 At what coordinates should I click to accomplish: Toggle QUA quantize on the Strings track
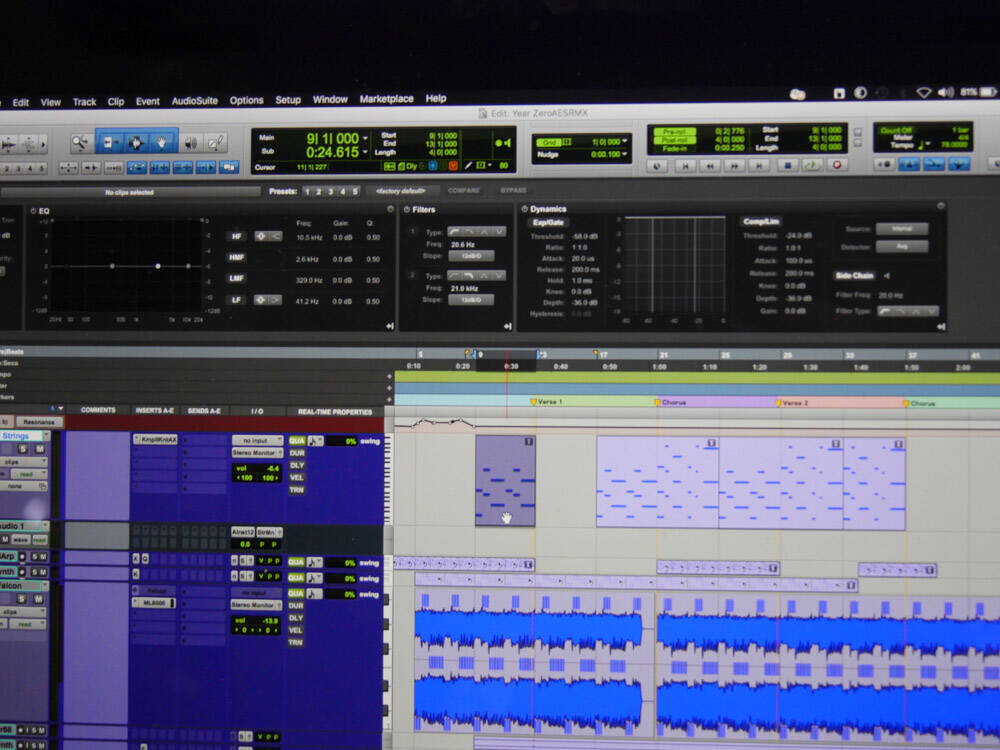[x=297, y=441]
